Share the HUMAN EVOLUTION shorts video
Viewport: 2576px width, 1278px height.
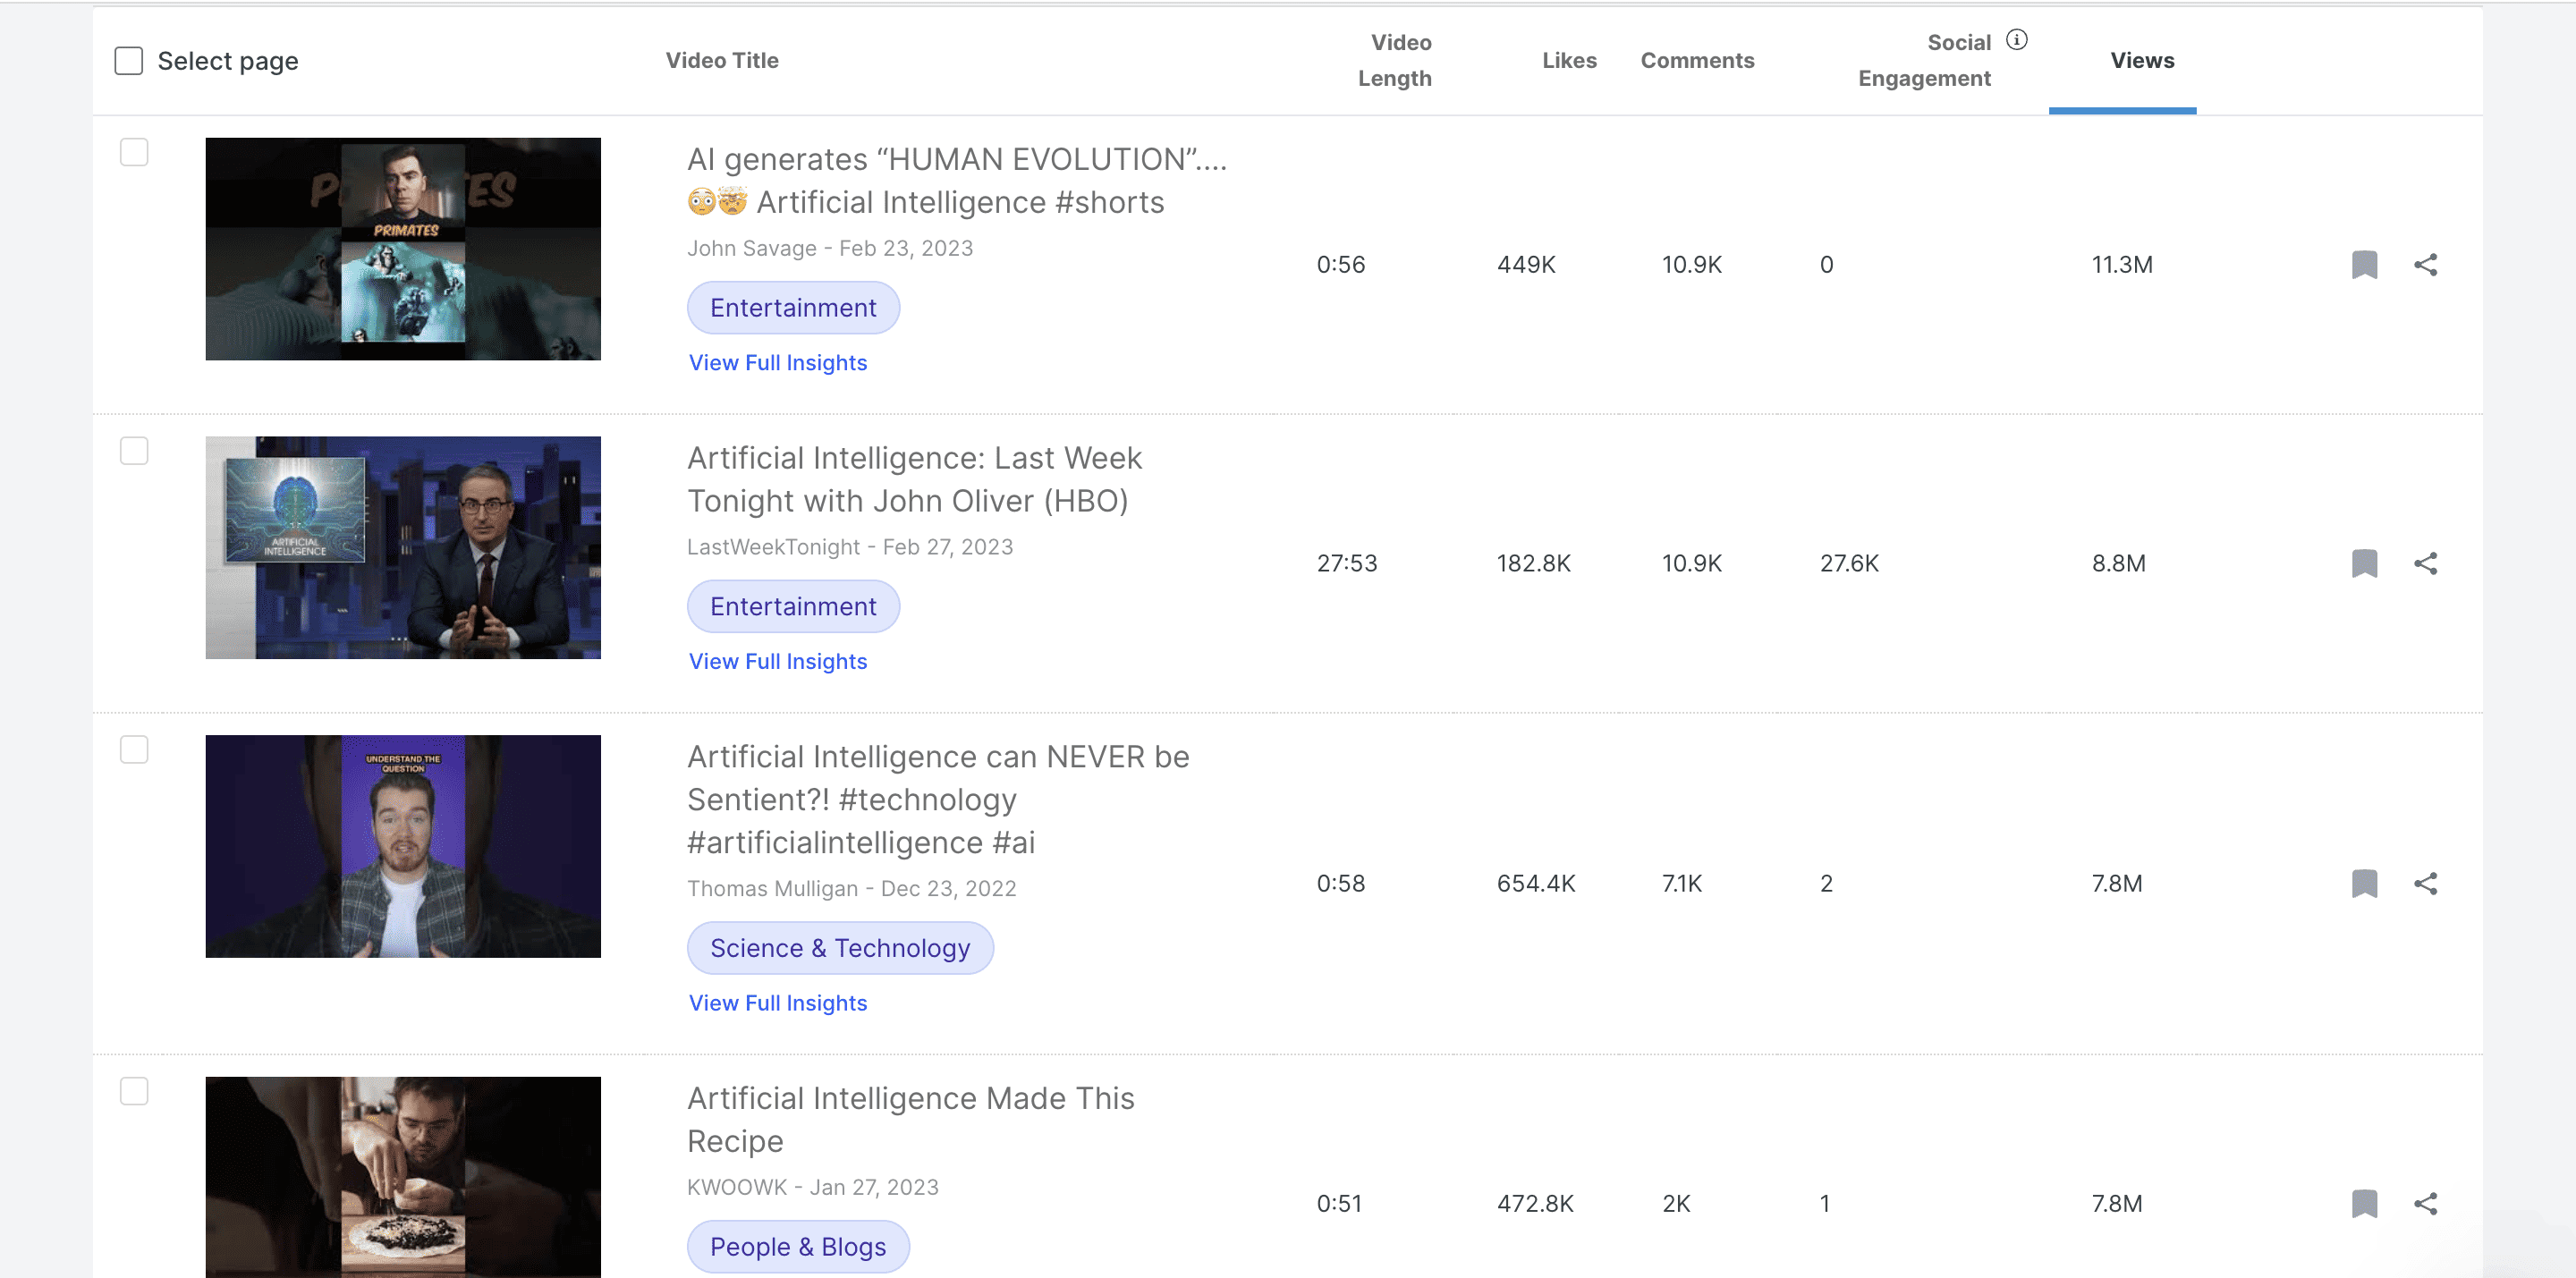pyautogui.click(x=2427, y=264)
